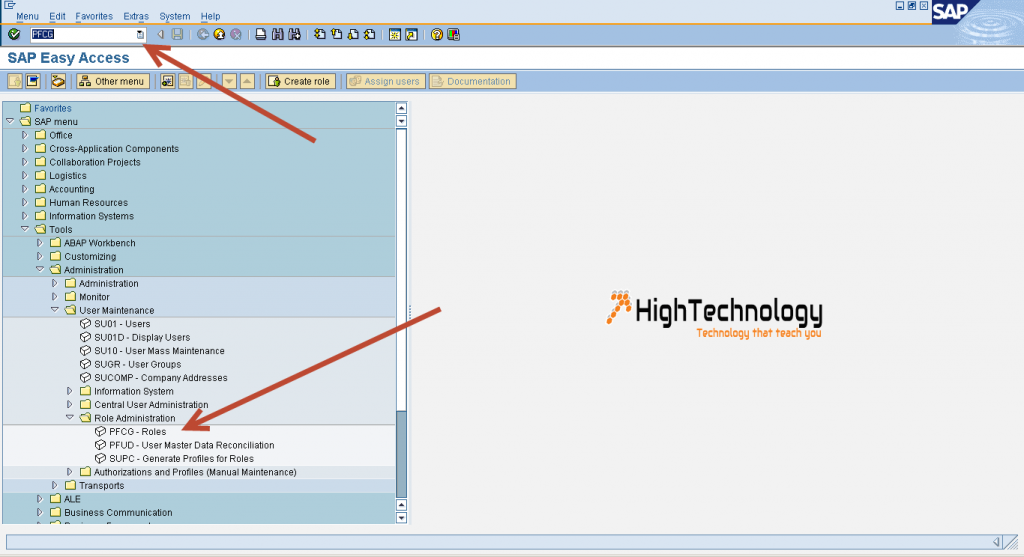Click the status bar expand triangle
The width and height of the screenshot is (1024, 557).
[x=996, y=541]
